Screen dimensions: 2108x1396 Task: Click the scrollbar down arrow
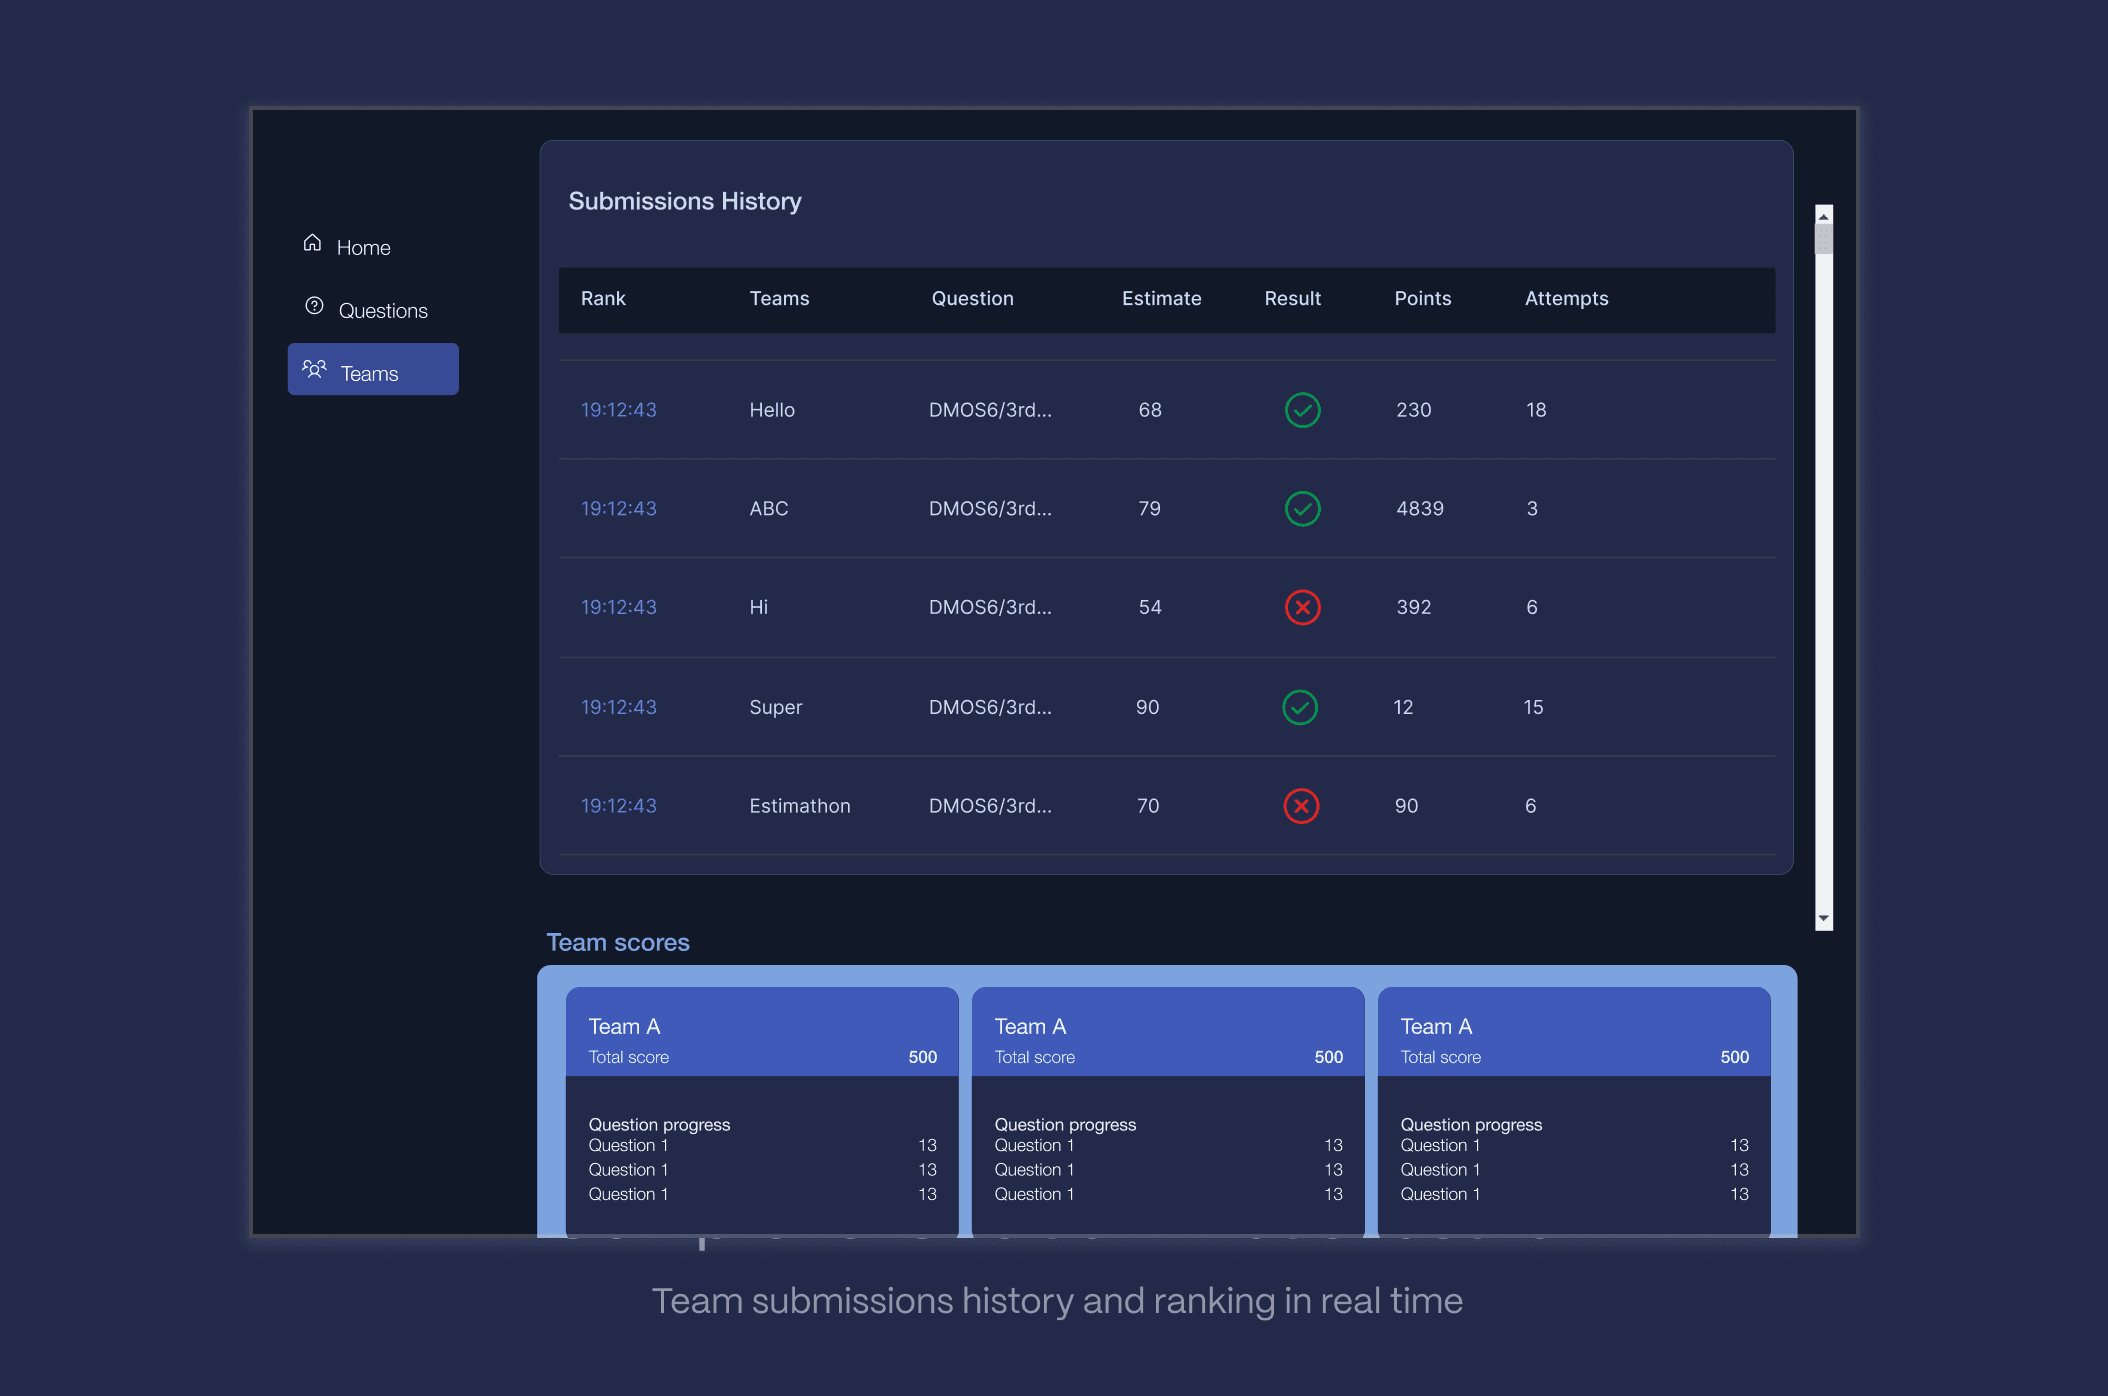coord(1824,918)
